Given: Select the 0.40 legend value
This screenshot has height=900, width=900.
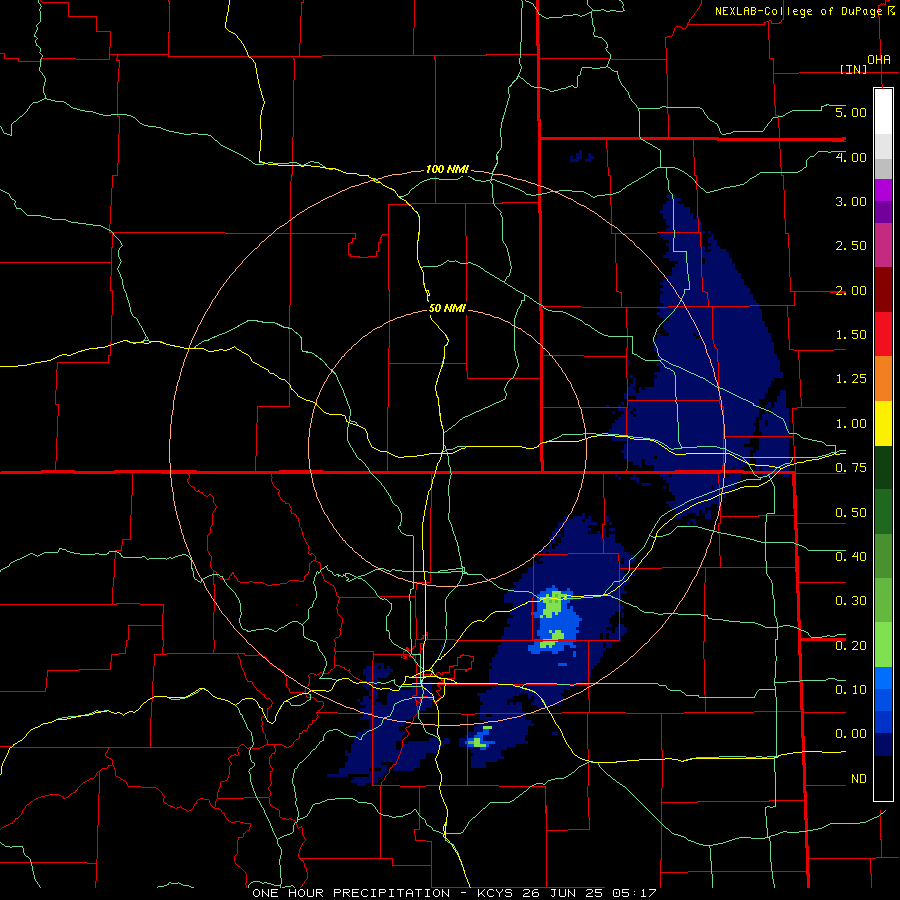Looking at the screenshot, I should pyautogui.click(x=851, y=557).
